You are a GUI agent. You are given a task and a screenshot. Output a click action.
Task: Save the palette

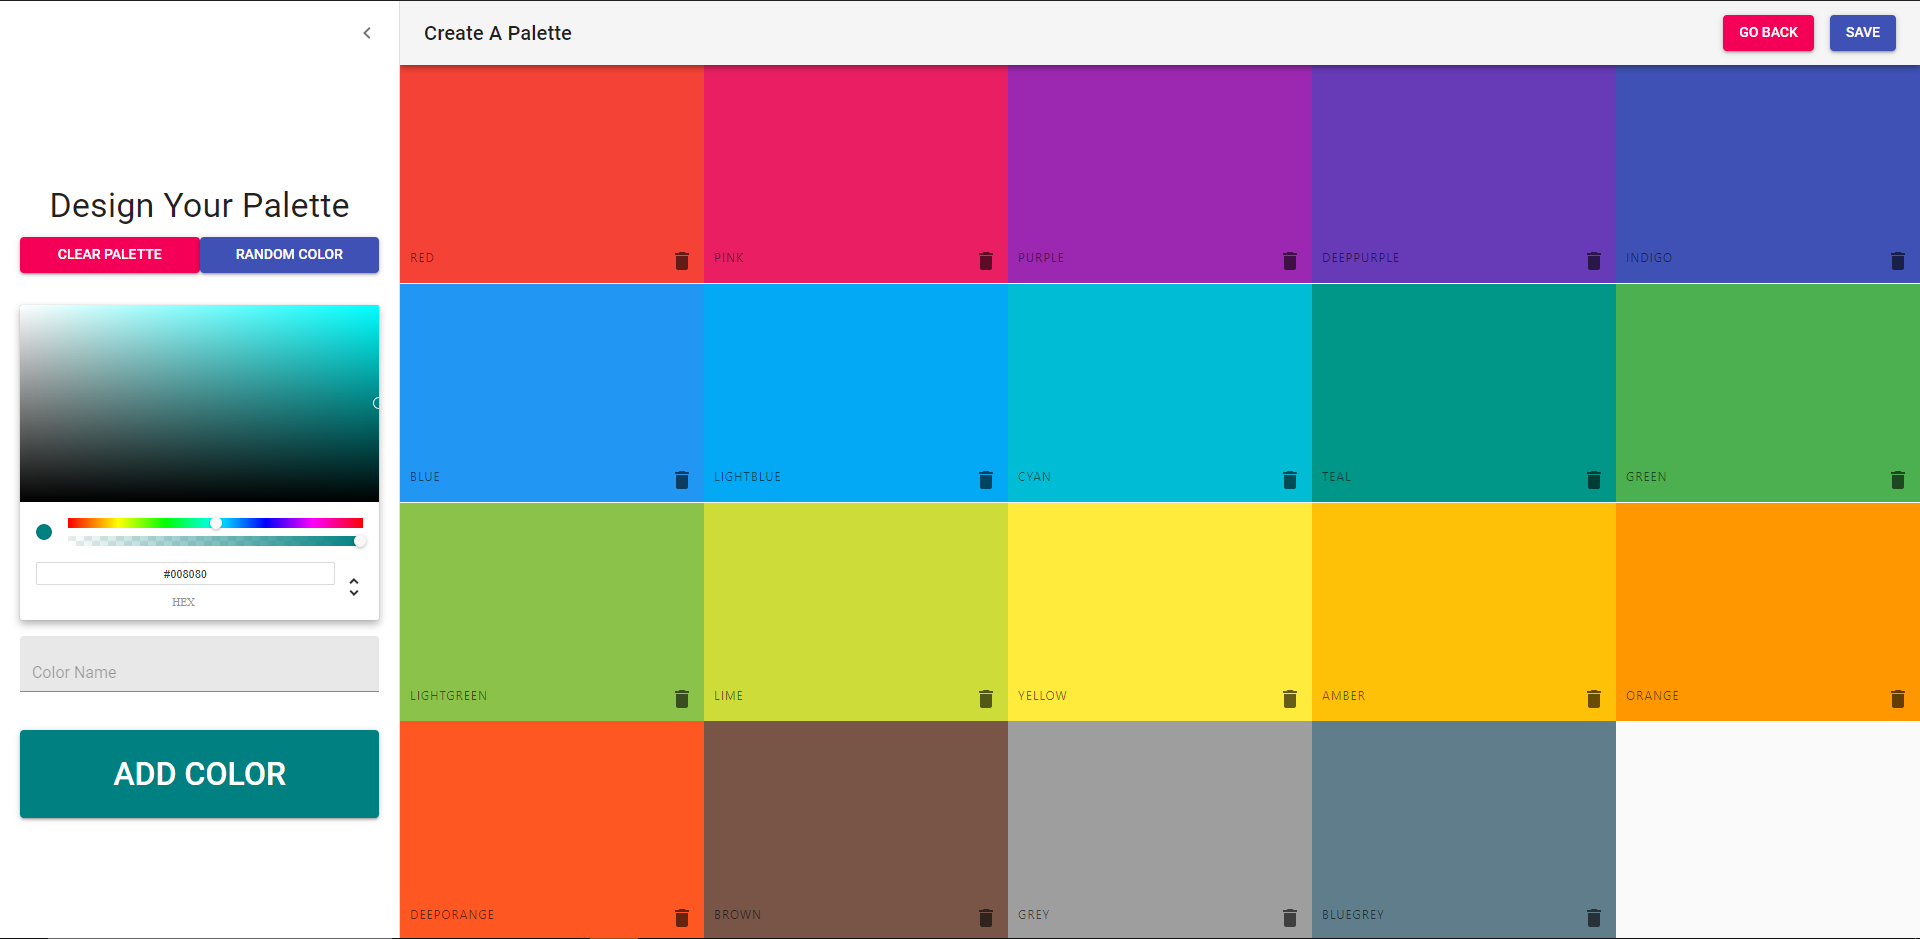point(1861,32)
